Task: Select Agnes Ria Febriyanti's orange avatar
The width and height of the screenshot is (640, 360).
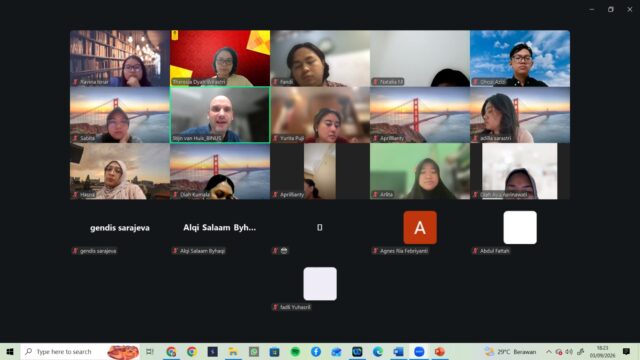Action: click(420, 227)
